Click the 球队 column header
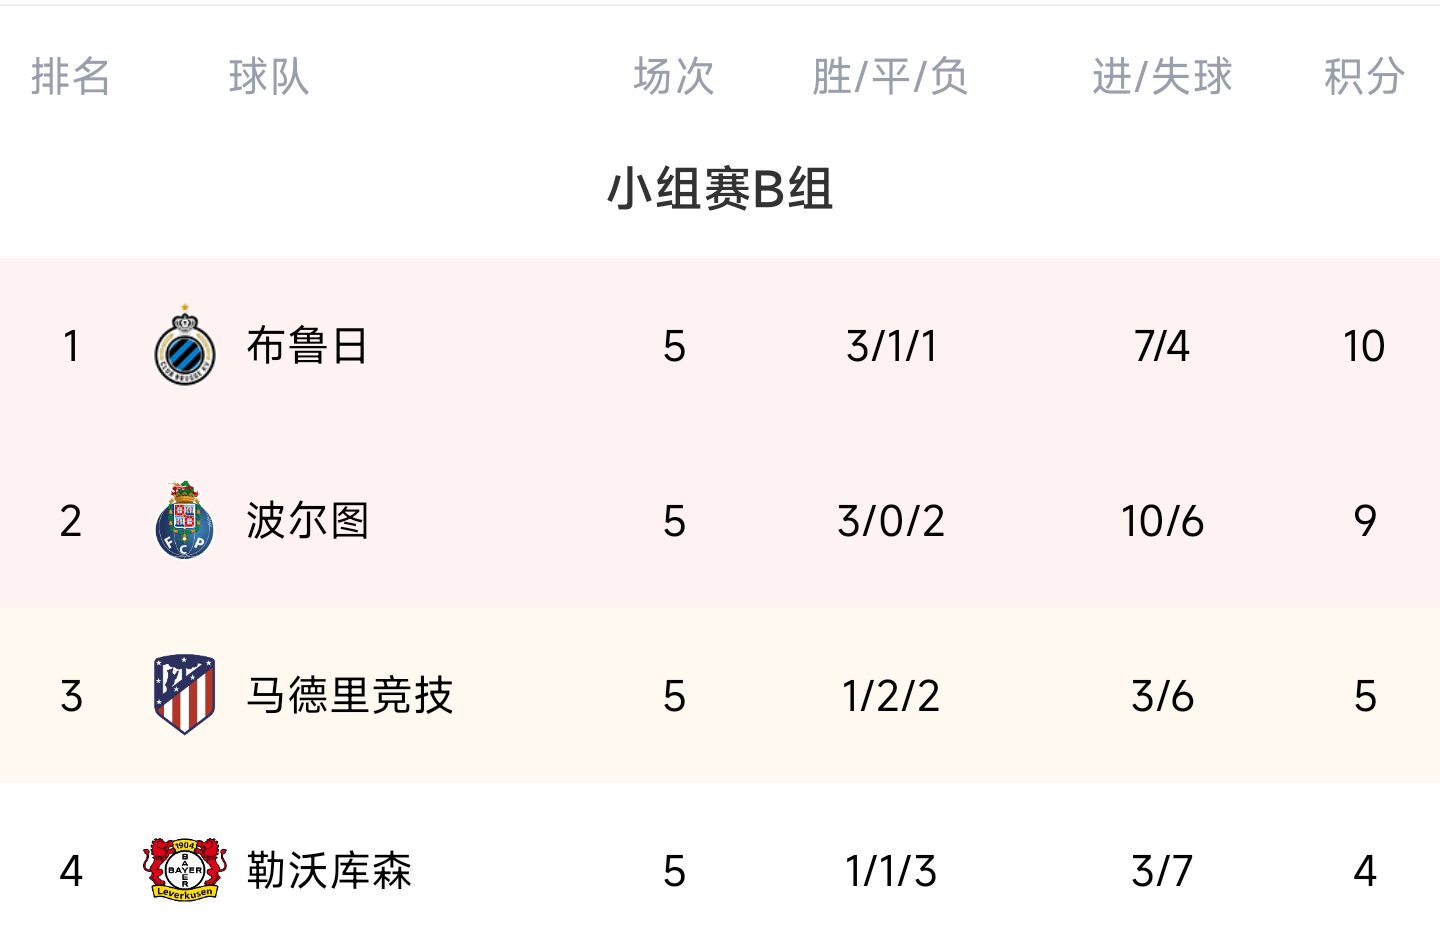Image resolution: width=1440 pixels, height=951 pixels. click(x=269, y=77)
